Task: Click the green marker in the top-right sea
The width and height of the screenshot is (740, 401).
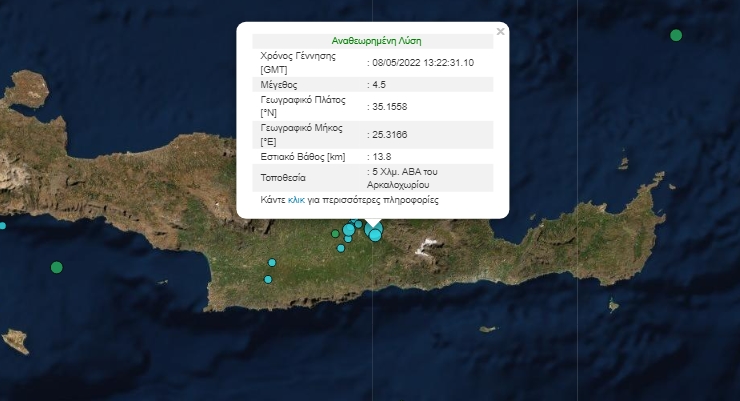Action: click(676, 35)
